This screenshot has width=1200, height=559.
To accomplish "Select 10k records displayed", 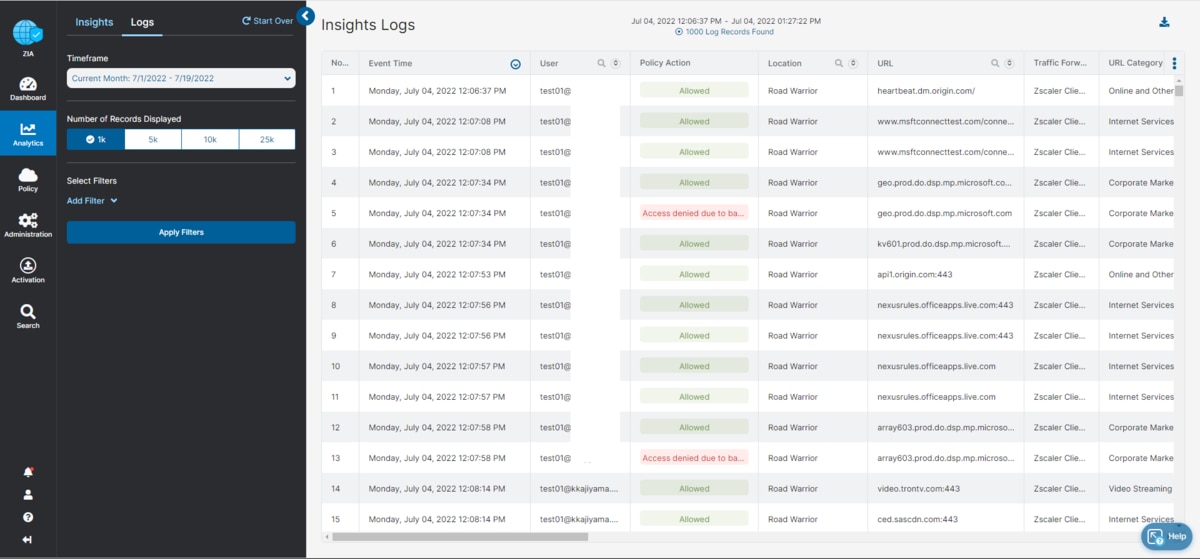I will tap(210, 139).
